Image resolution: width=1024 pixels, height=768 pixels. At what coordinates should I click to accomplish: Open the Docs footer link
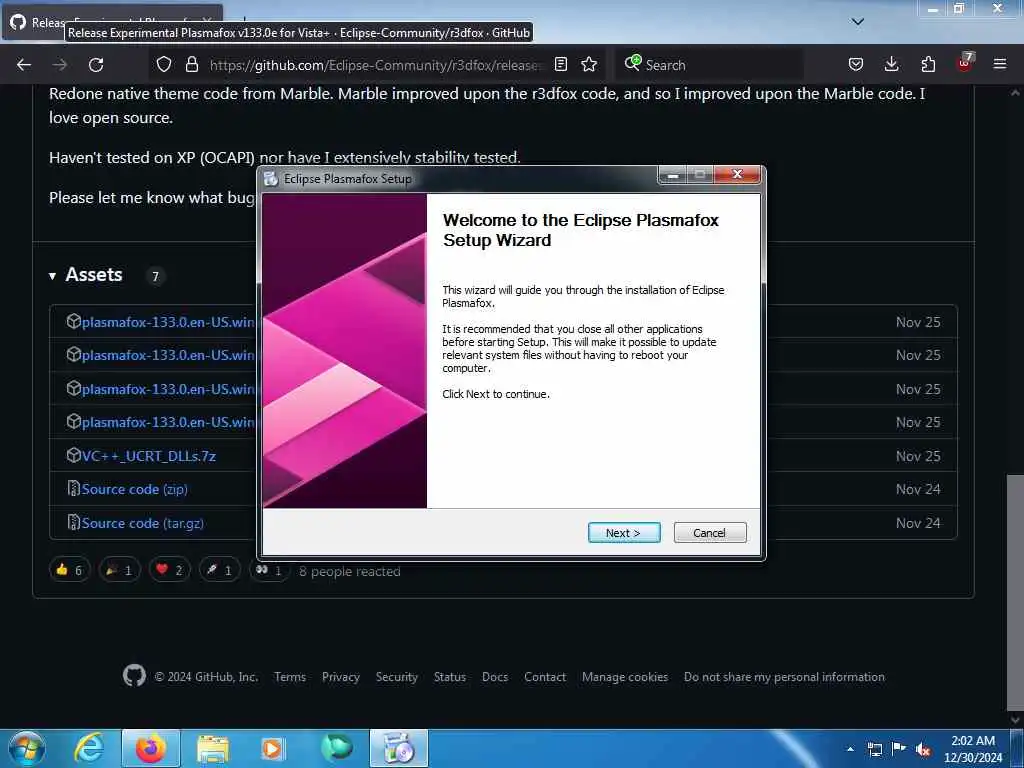point(495,677)
